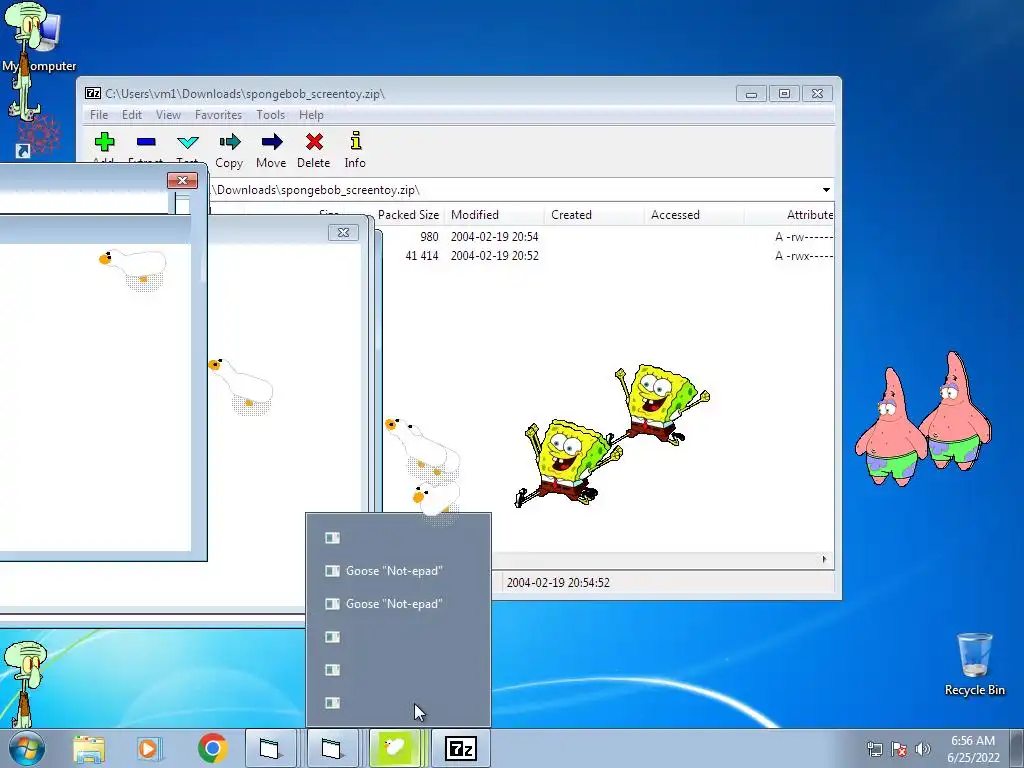Click the red shortcut icon on desktop
This screenshot has height=768, width=1024.
click(x=39, y=136)
